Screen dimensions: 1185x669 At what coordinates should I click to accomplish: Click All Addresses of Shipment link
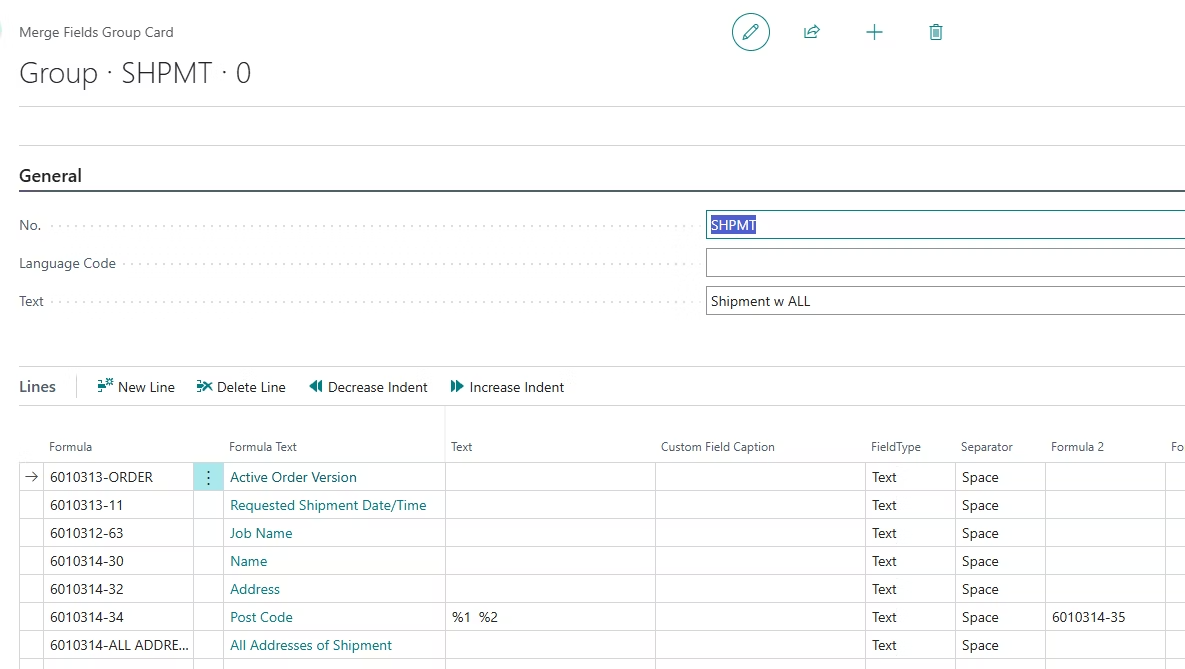311,645
